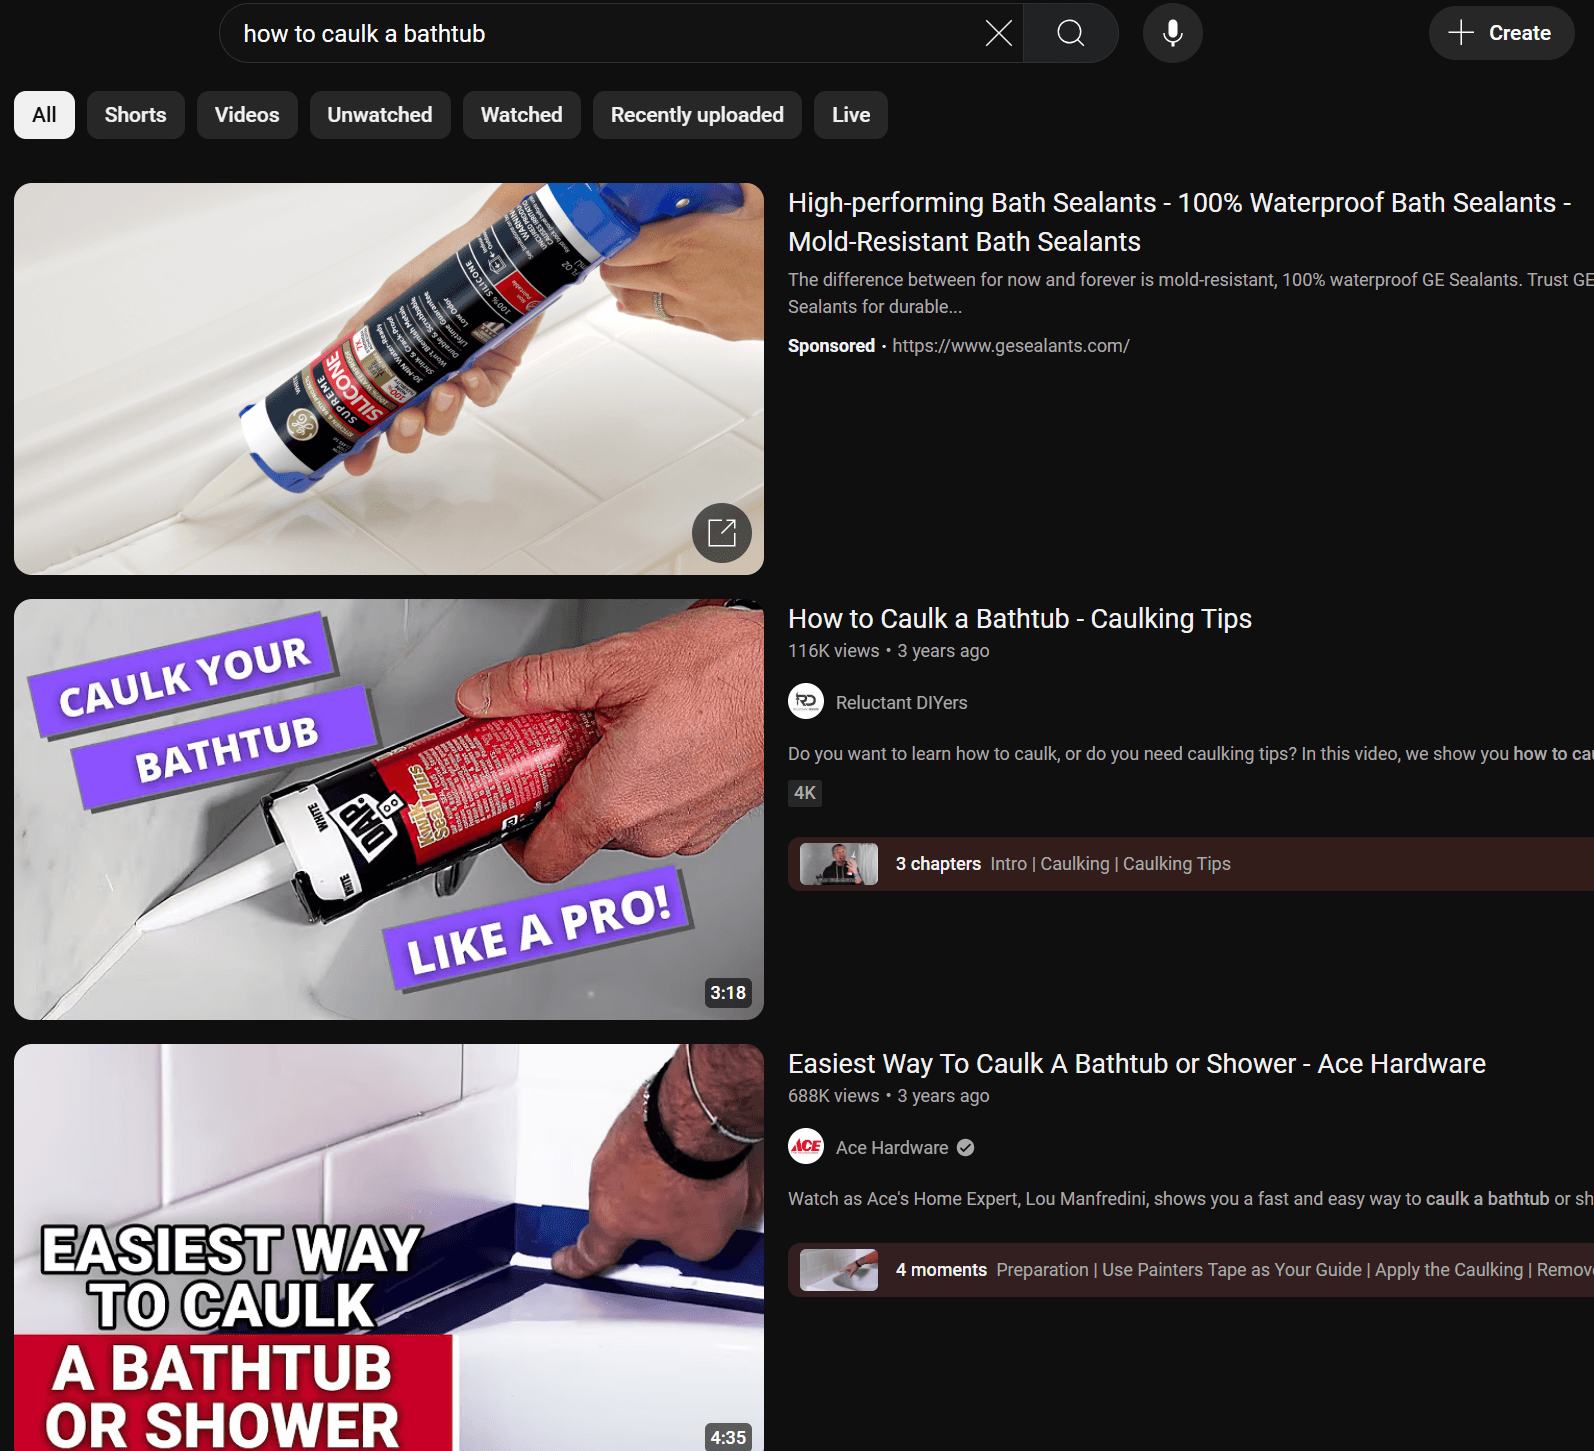This screenshot has width=1594, height=1451.
Task: Filter results by Videos
Action: [247, 115]
